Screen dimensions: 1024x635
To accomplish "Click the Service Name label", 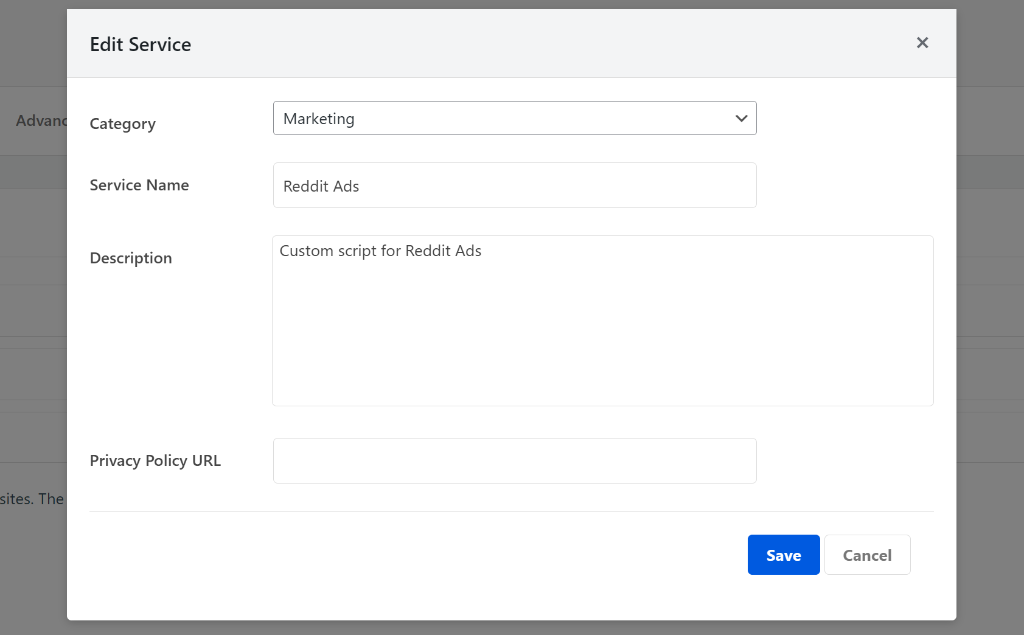I will pos(139,185).
